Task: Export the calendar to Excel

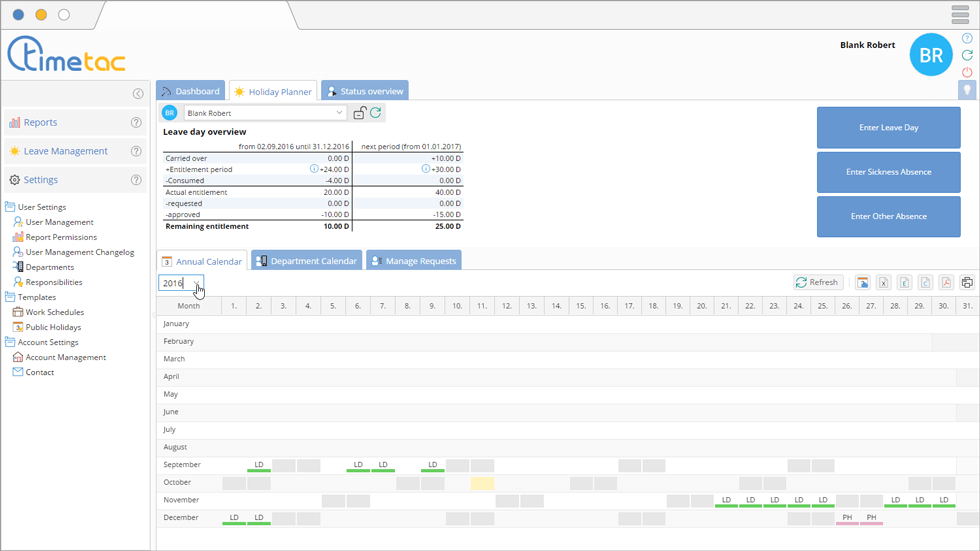Action: click(883, 283)
